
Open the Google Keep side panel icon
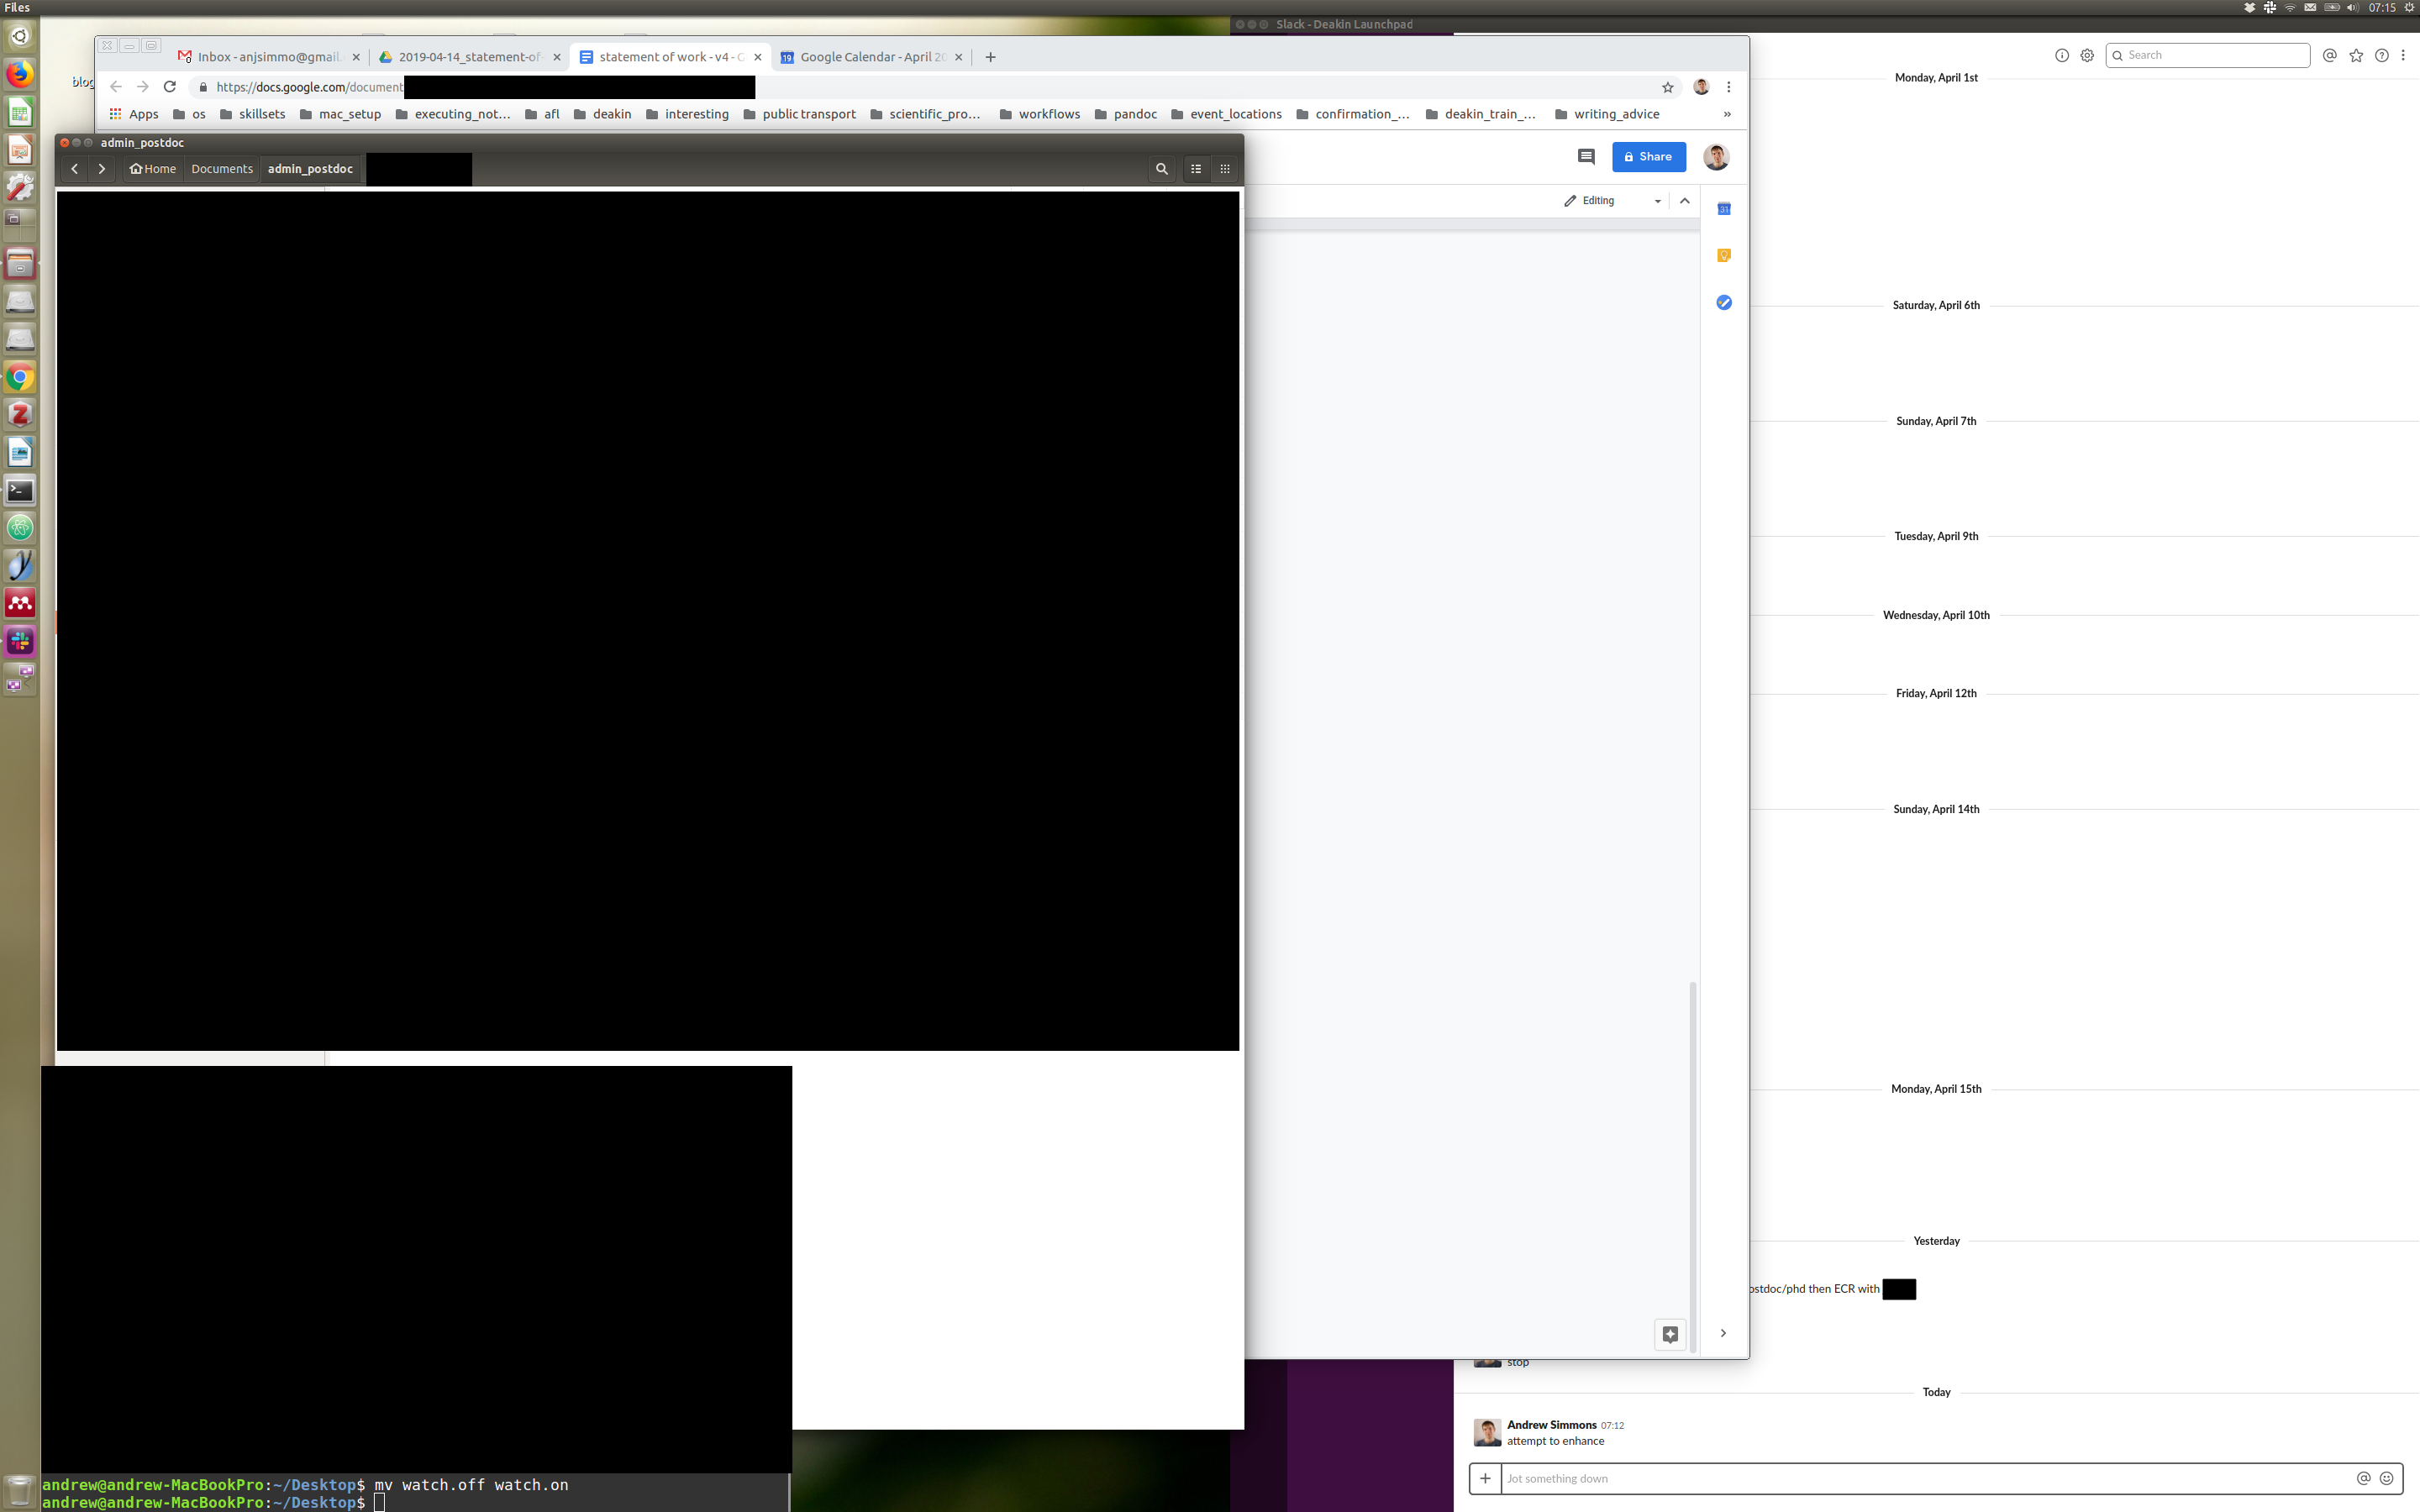1723,256
